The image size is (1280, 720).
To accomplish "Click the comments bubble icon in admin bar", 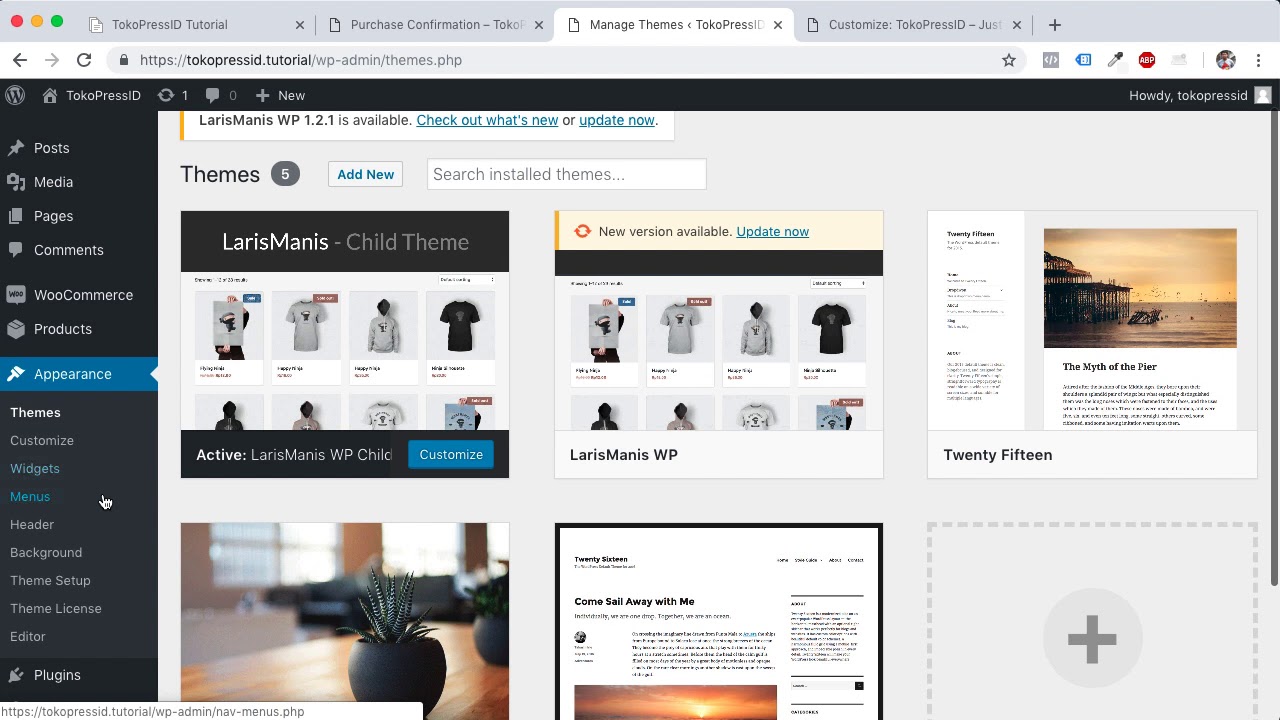I will click(x=214, y=95).
